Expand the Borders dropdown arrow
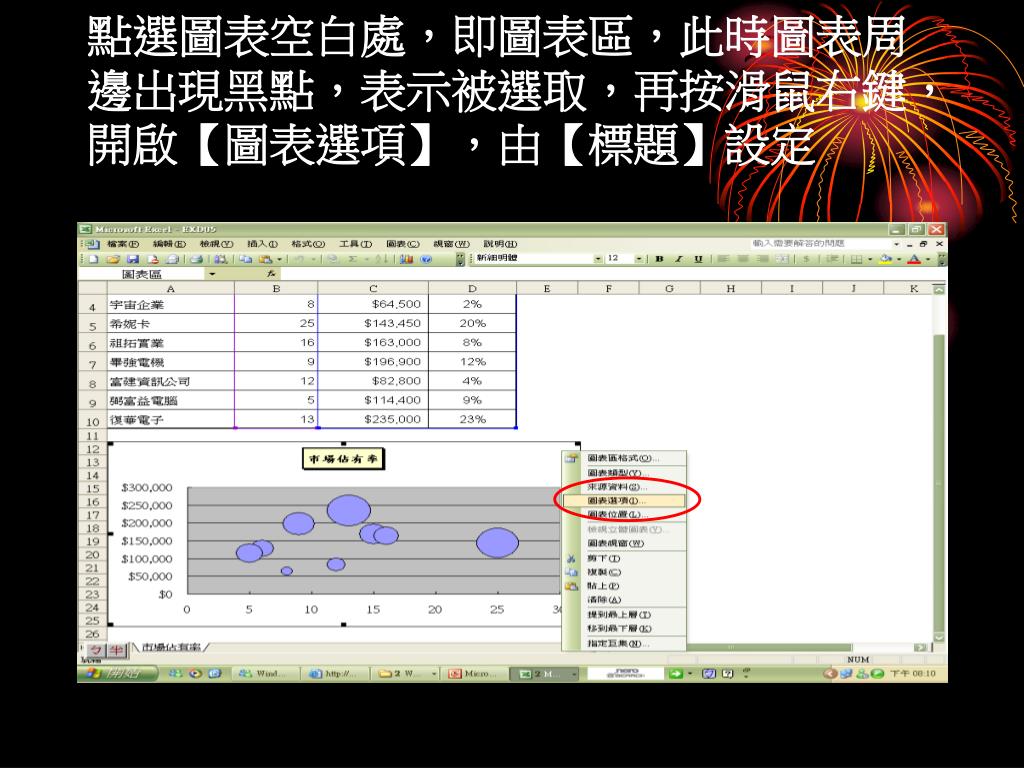Image resolution: width=1024 pixels, height=768 pixels. (870, 259)
